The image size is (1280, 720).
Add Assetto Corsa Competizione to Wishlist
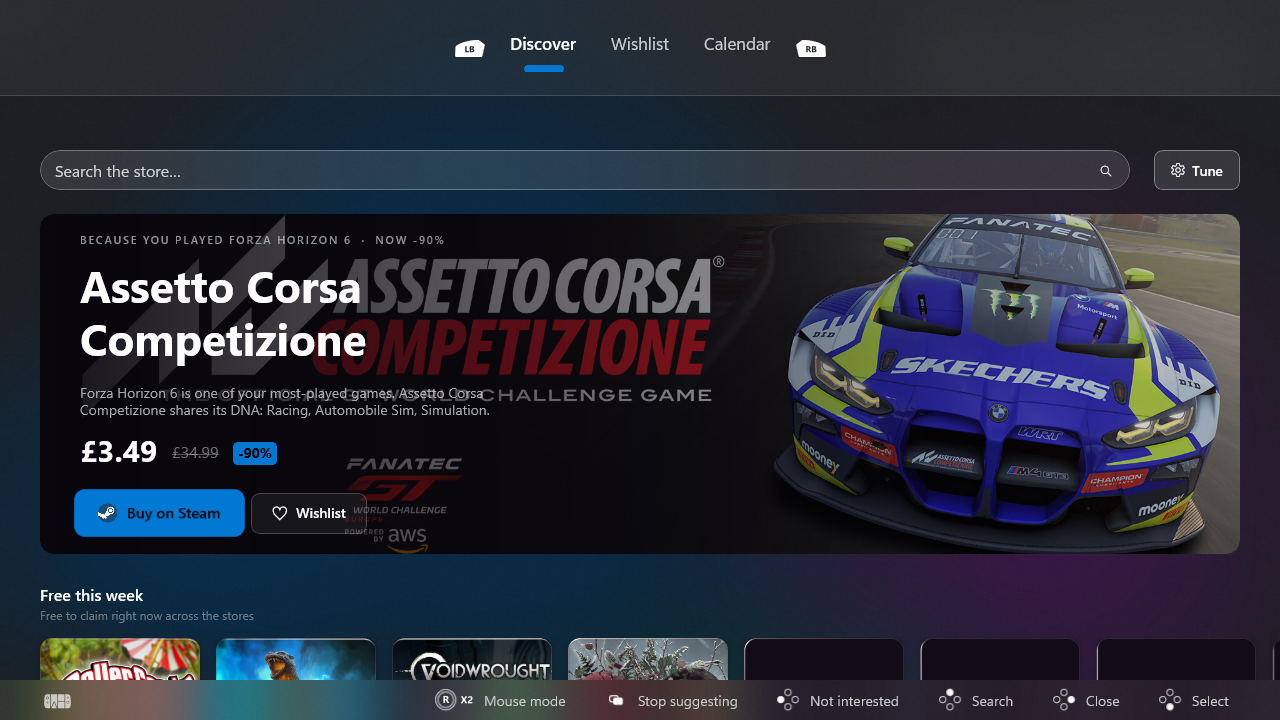click(309, 513)
